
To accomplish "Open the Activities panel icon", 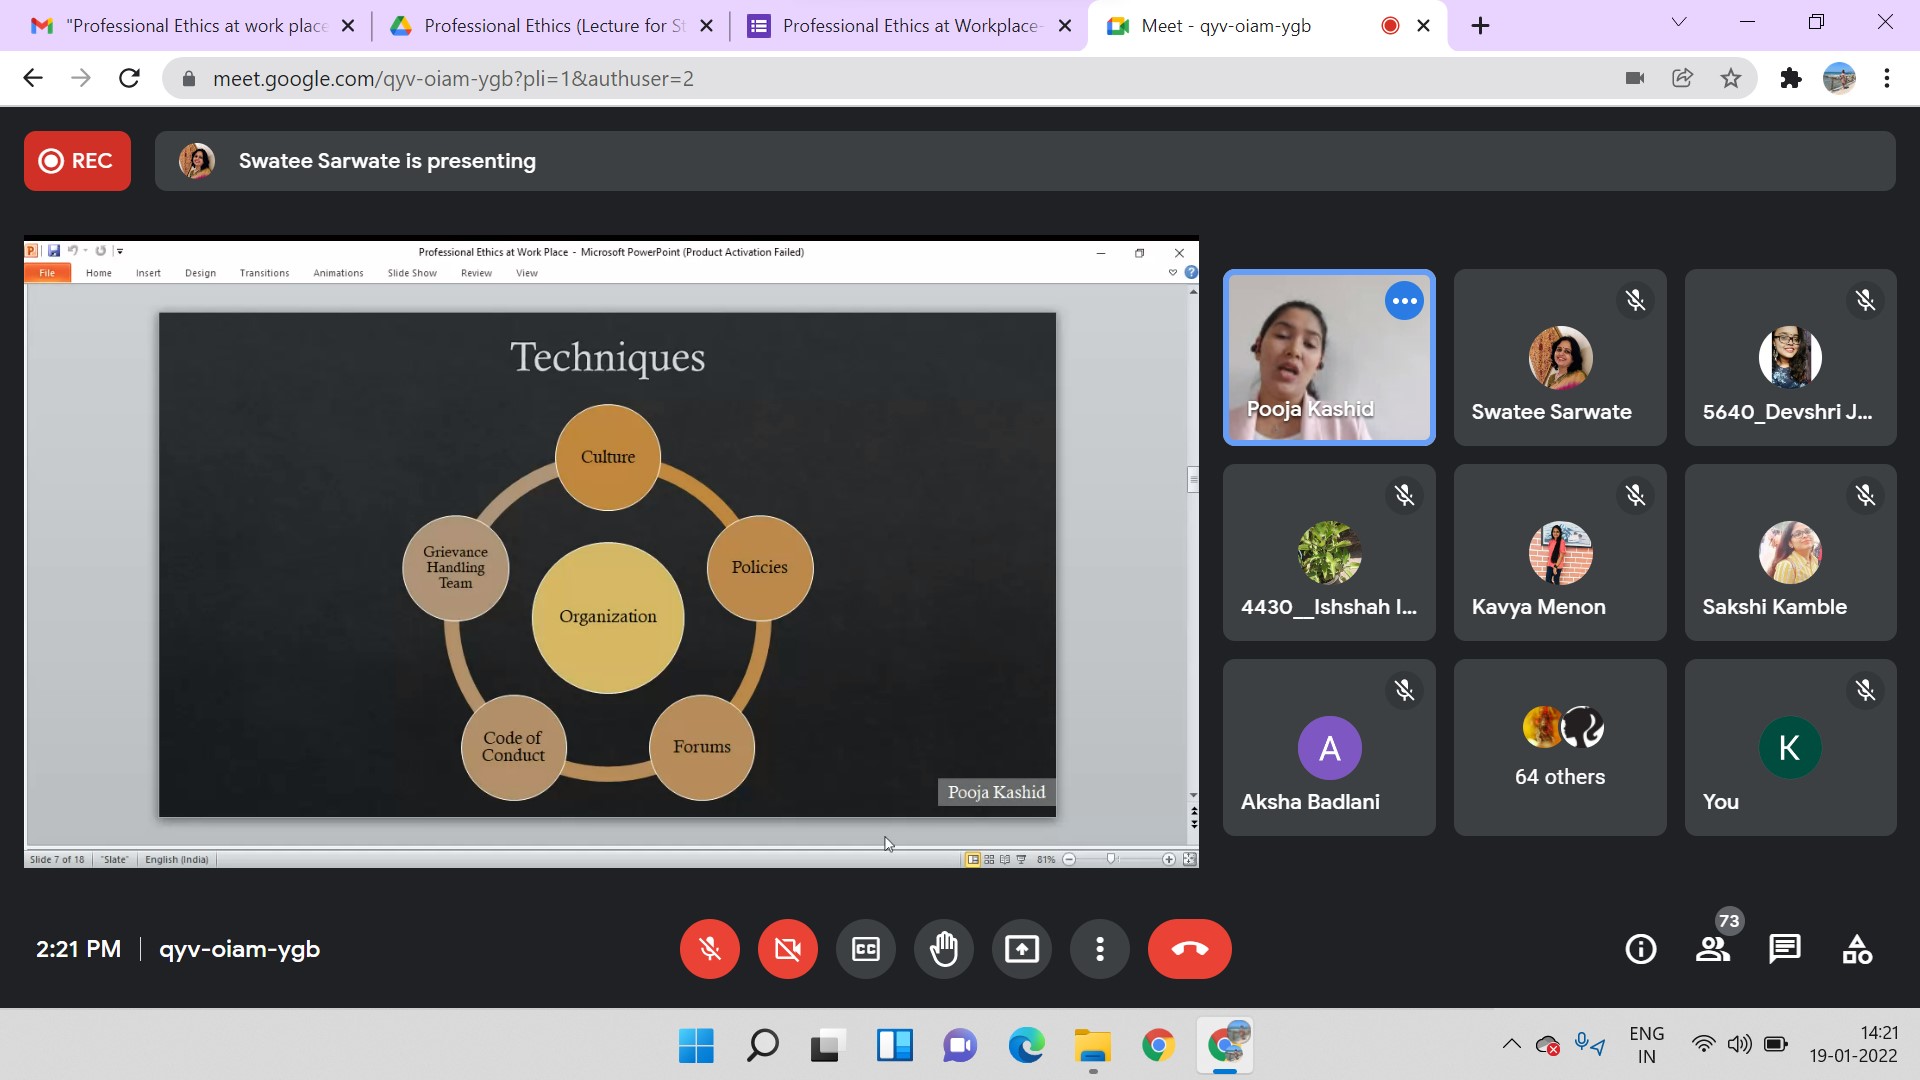I will point(1857,948).
